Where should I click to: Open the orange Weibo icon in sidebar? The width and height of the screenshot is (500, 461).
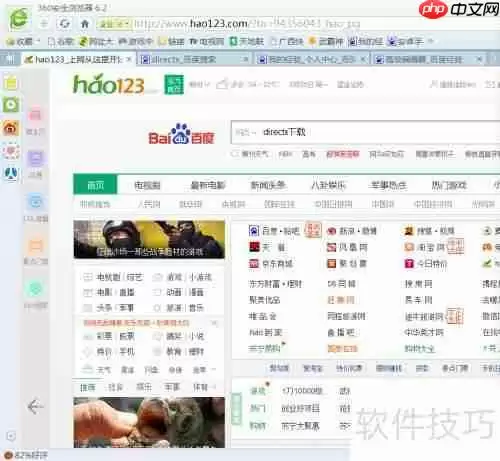[x=11, y=128]
